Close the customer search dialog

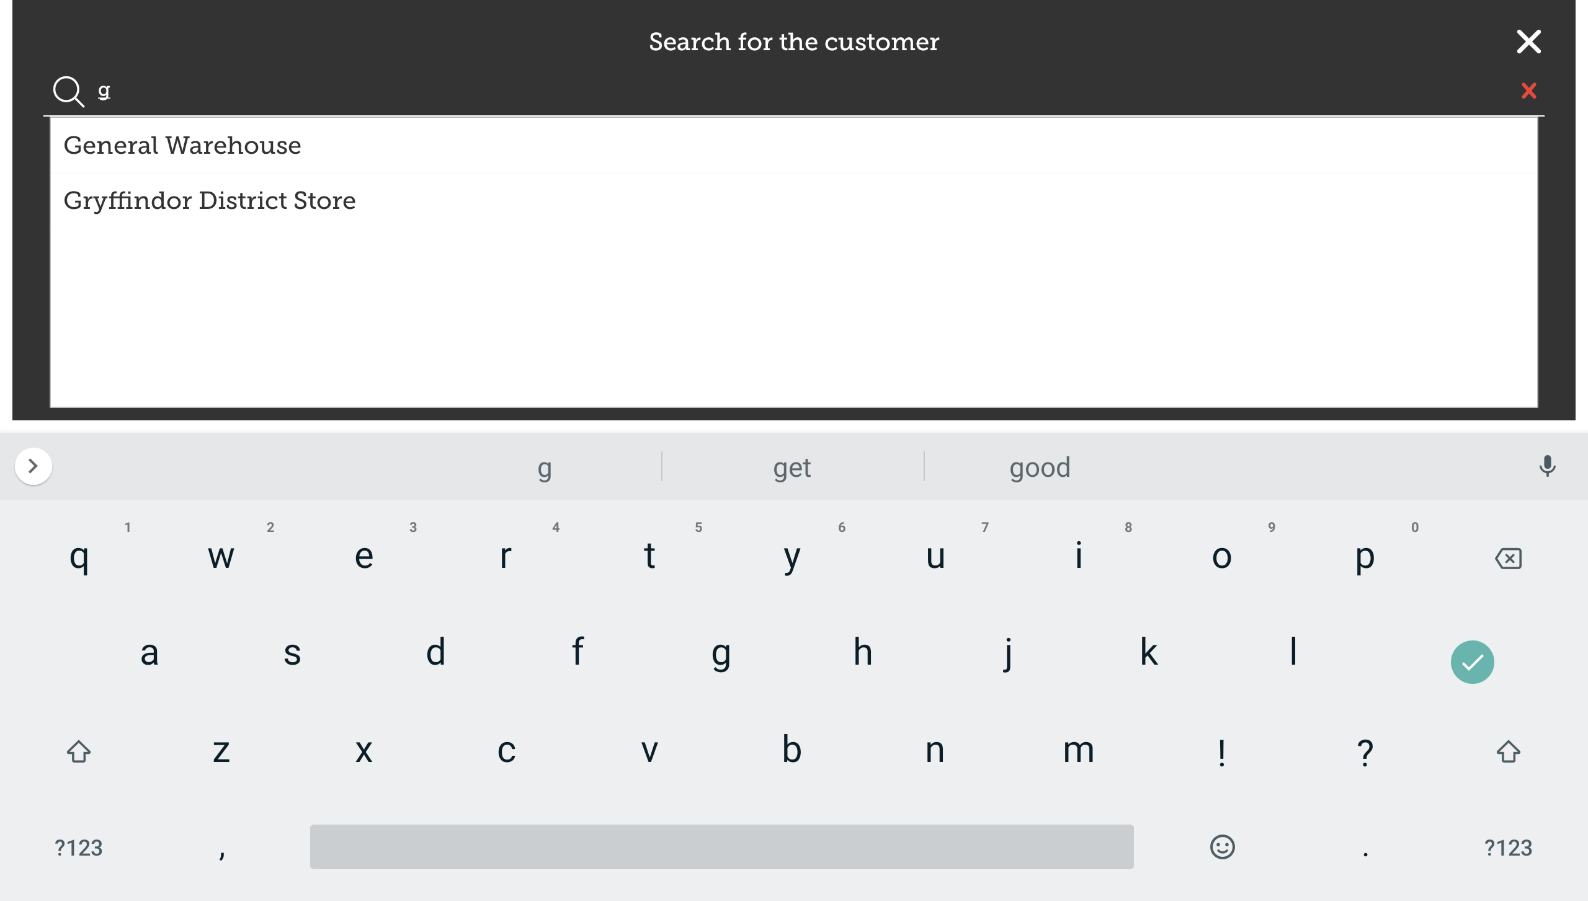point(1528,42)
